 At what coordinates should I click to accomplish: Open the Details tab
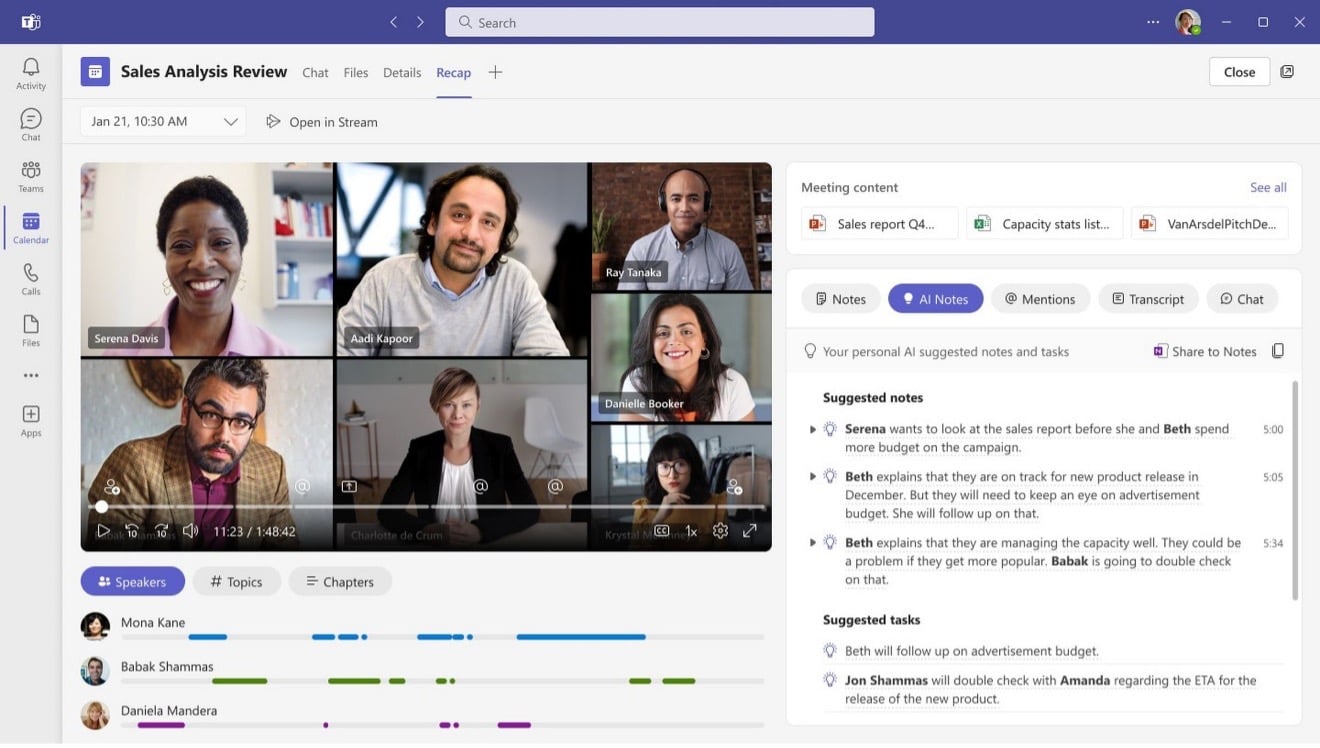tap(402, 72)
